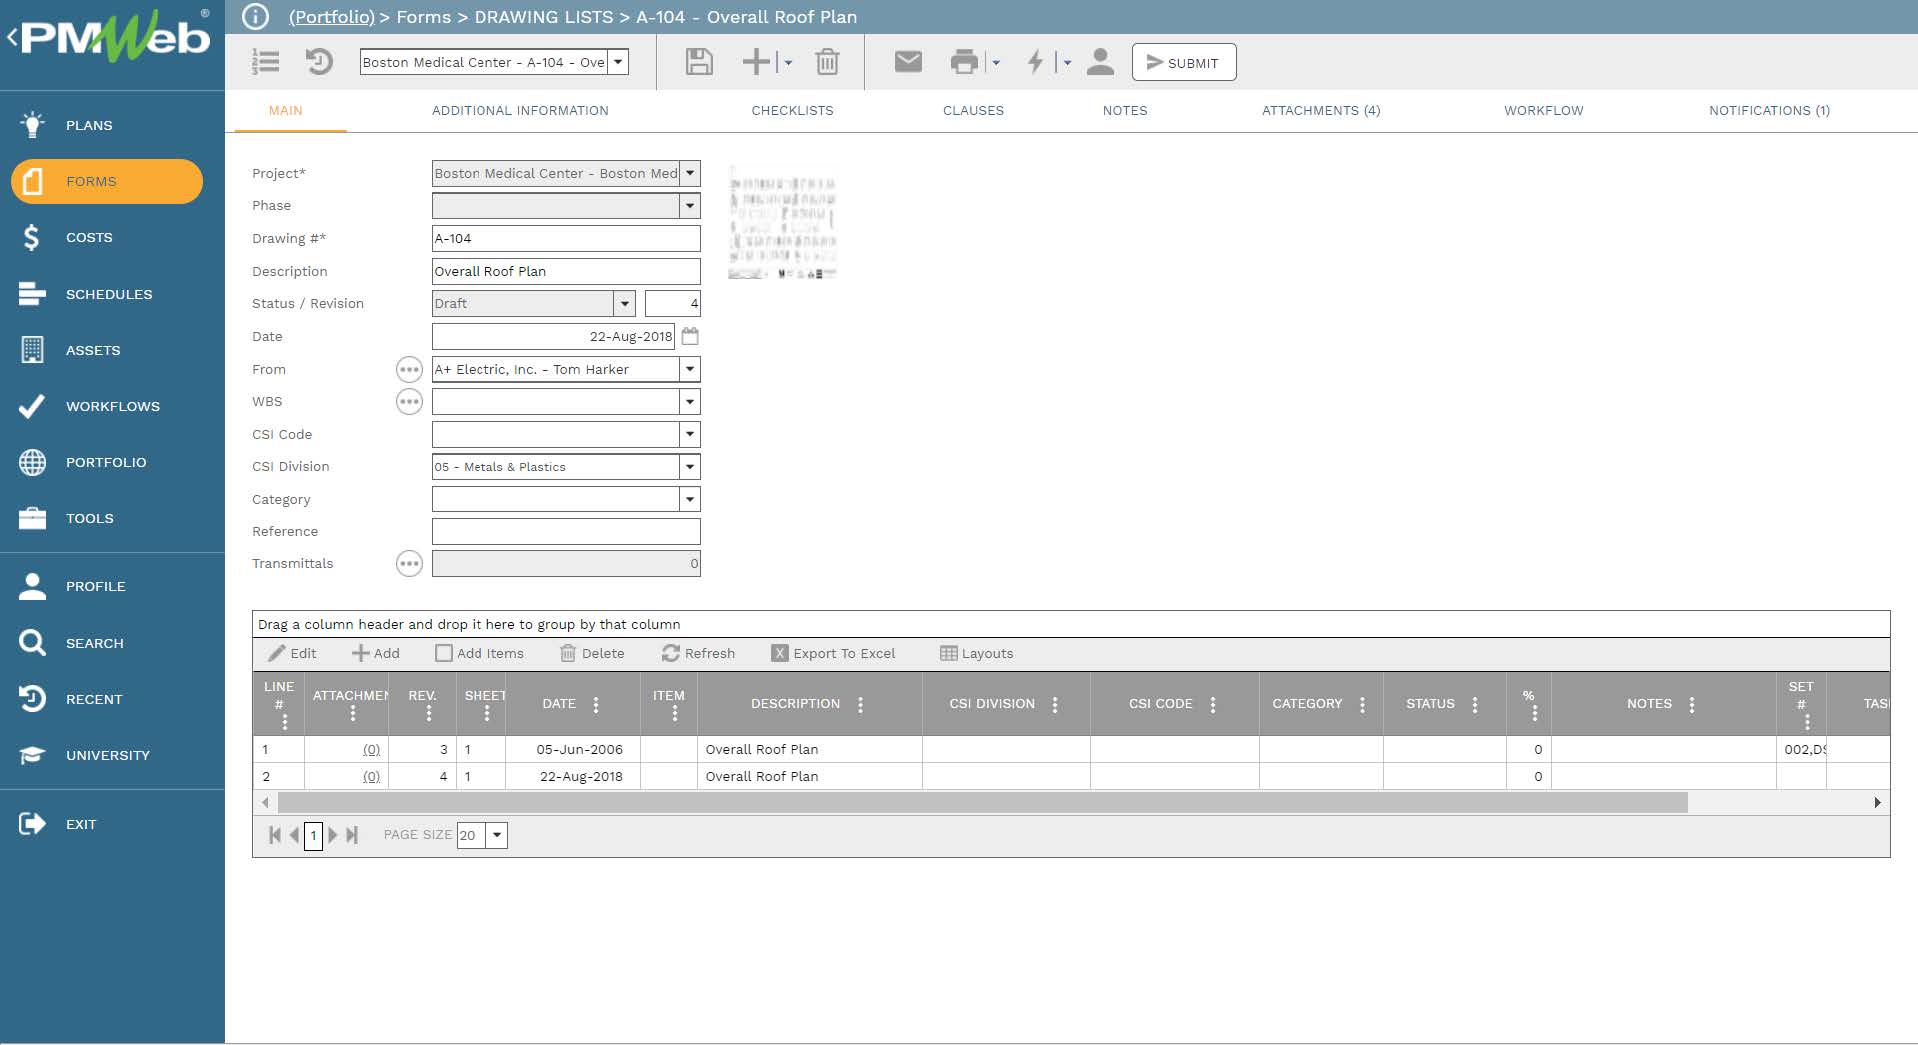Click Export To Excel

[x=833, y=653]
